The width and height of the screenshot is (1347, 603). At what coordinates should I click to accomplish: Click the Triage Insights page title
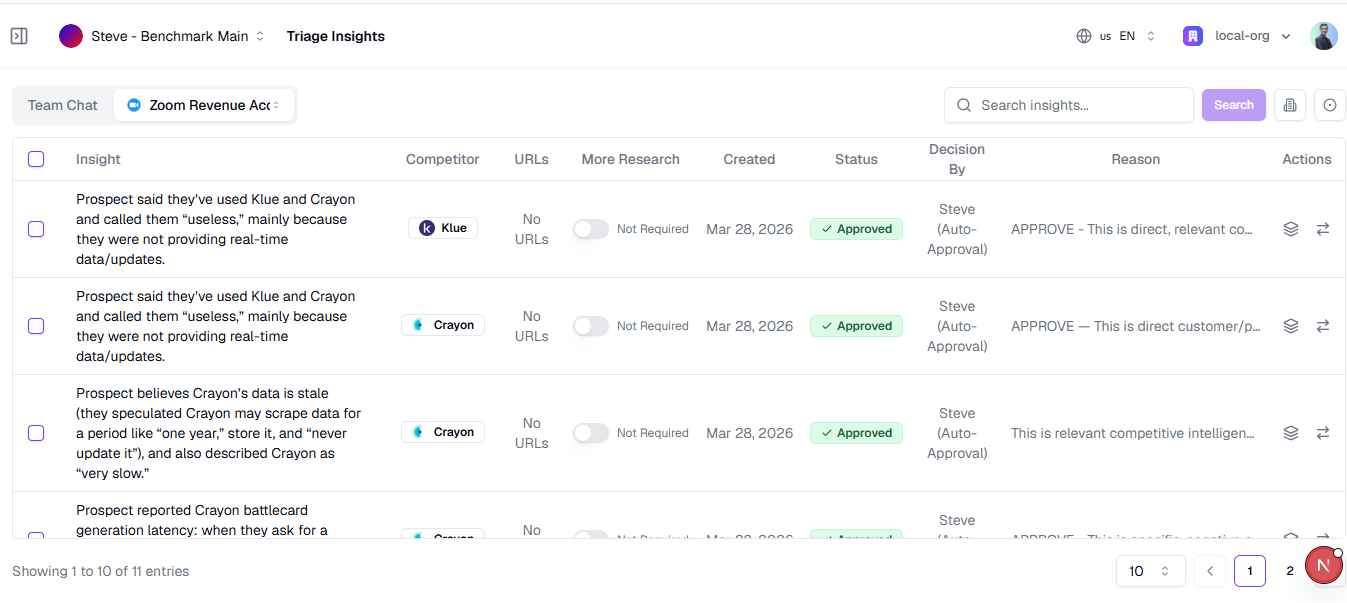click(x=336, y=36)
